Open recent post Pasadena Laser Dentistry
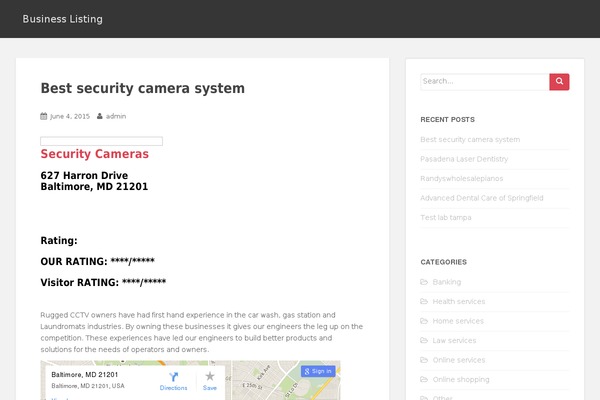Image resolution: width=600 pixels, height=400 pixels. [x=464, y=159]
